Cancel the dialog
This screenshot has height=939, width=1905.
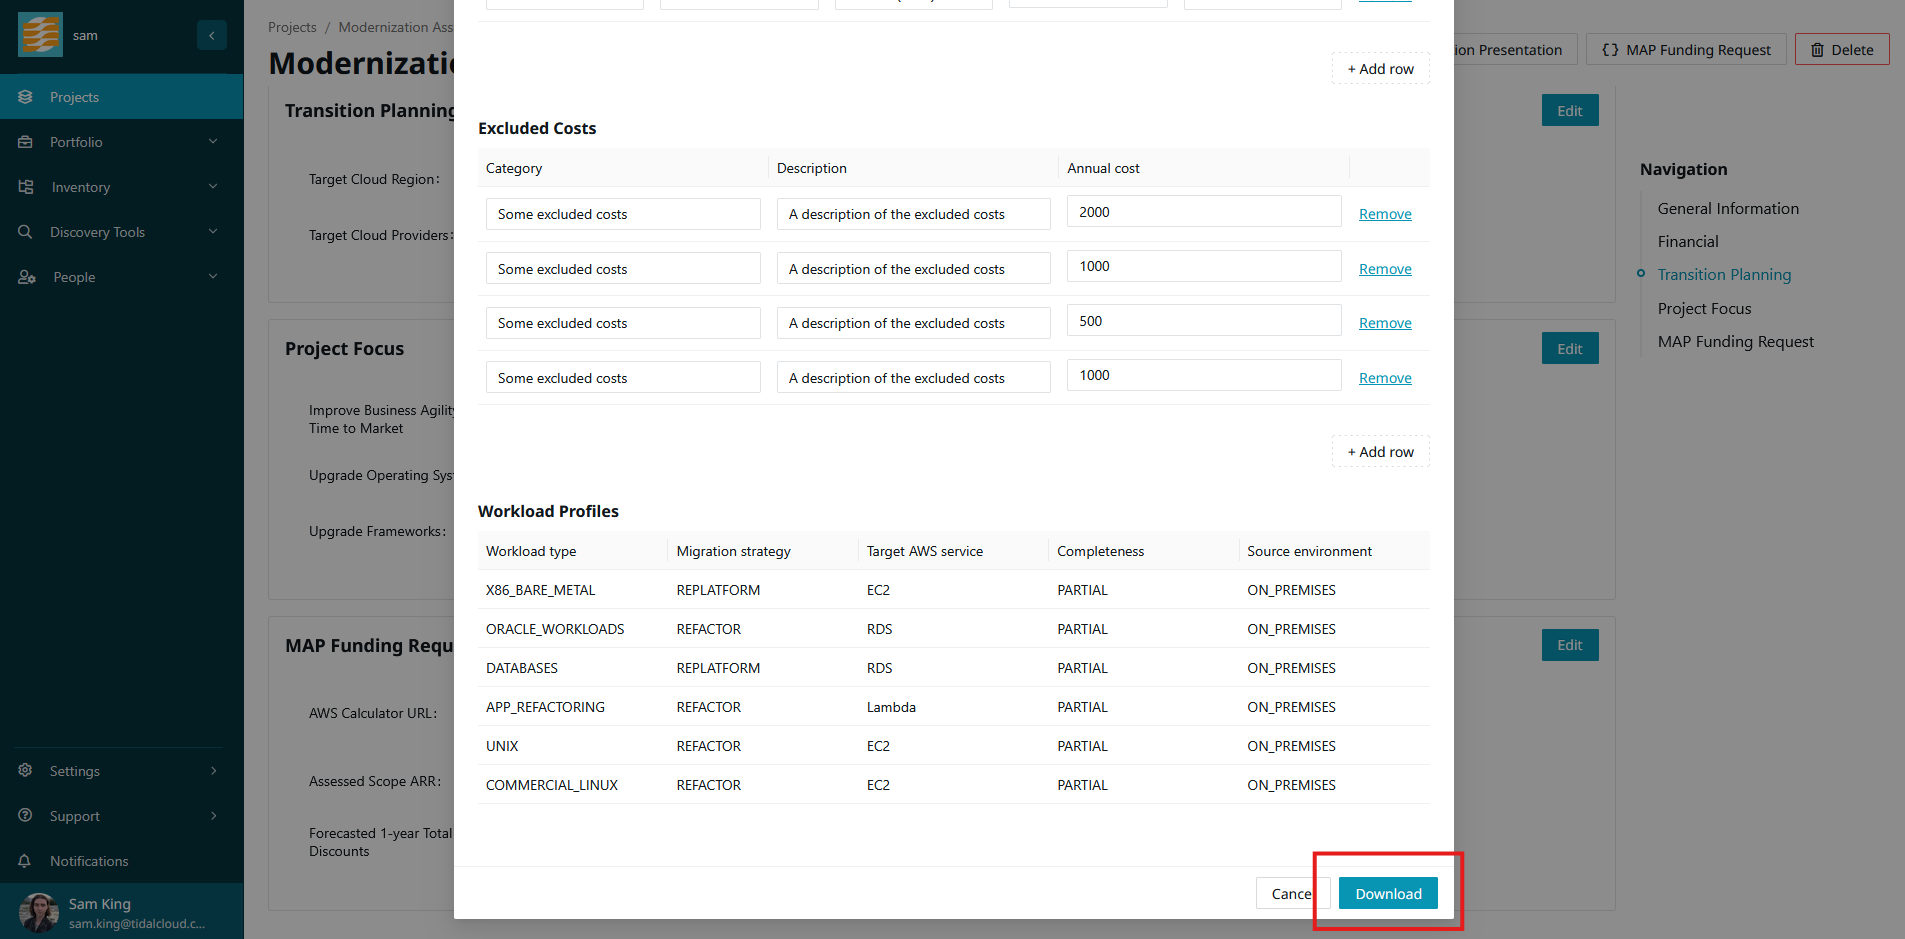1292,894
